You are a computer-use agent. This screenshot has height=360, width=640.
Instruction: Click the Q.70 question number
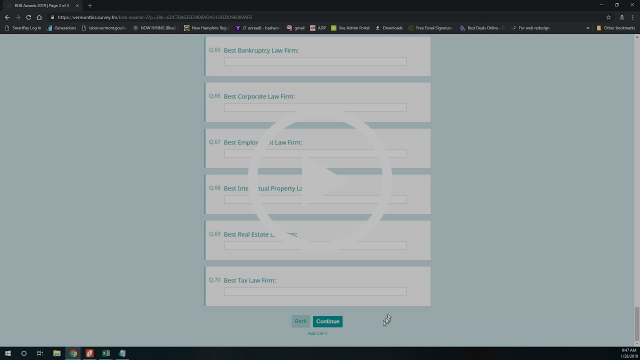(214, 280)
